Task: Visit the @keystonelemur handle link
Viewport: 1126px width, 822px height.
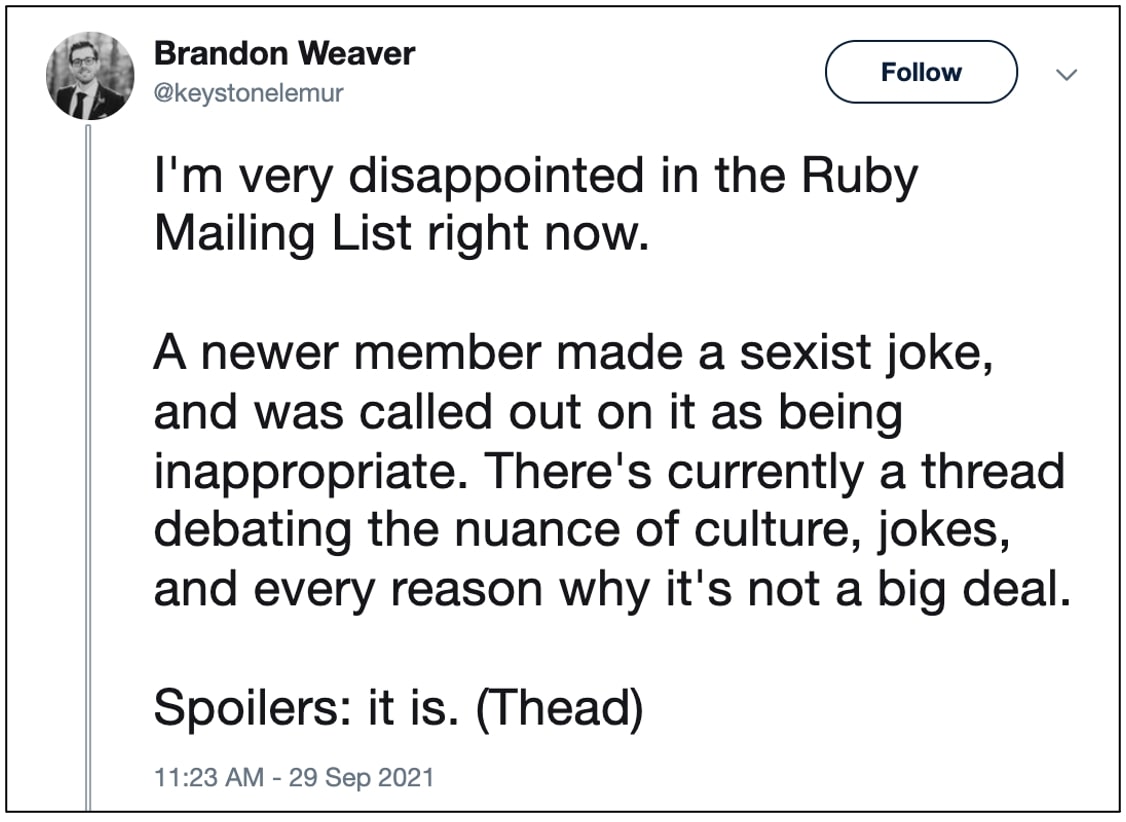Action: click(x=249, y=93)
